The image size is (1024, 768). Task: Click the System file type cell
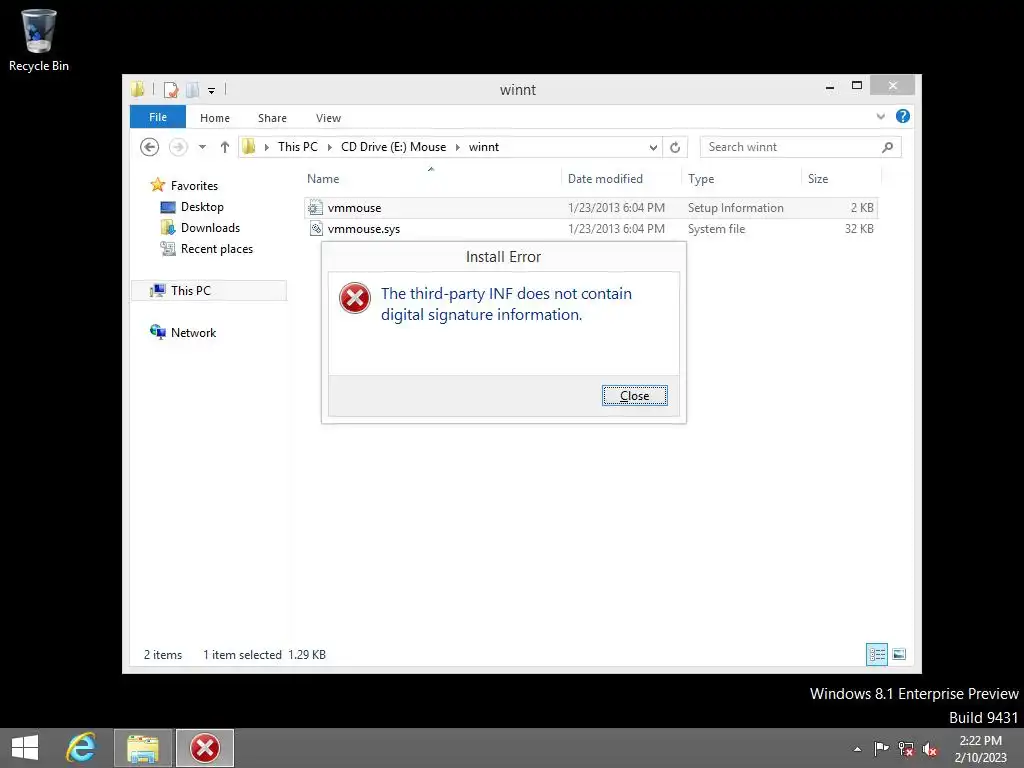[x=716, y=229]
